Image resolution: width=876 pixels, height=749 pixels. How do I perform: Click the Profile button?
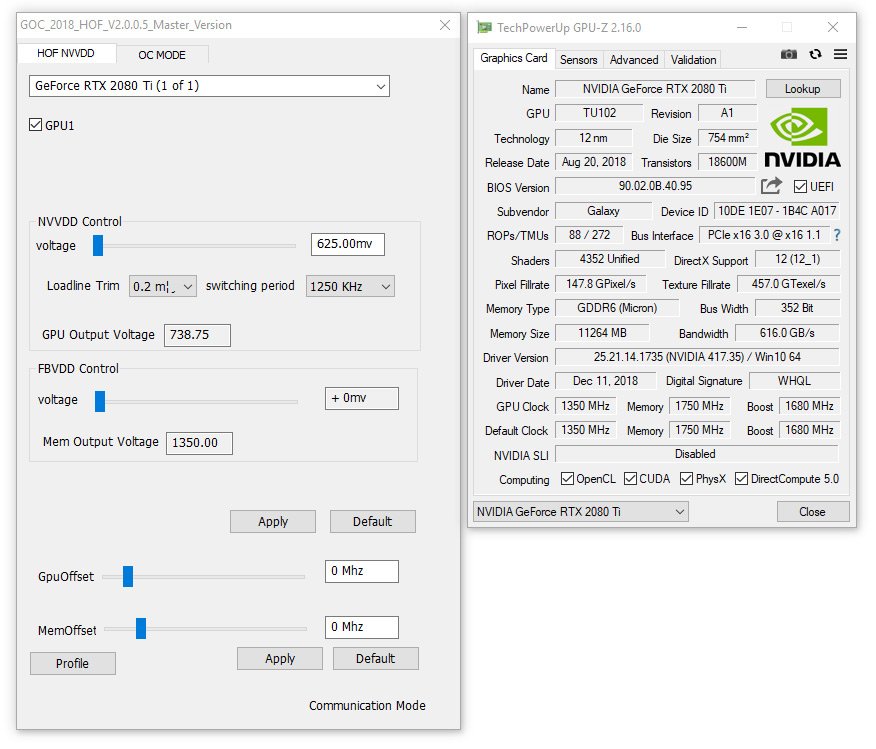72,663
